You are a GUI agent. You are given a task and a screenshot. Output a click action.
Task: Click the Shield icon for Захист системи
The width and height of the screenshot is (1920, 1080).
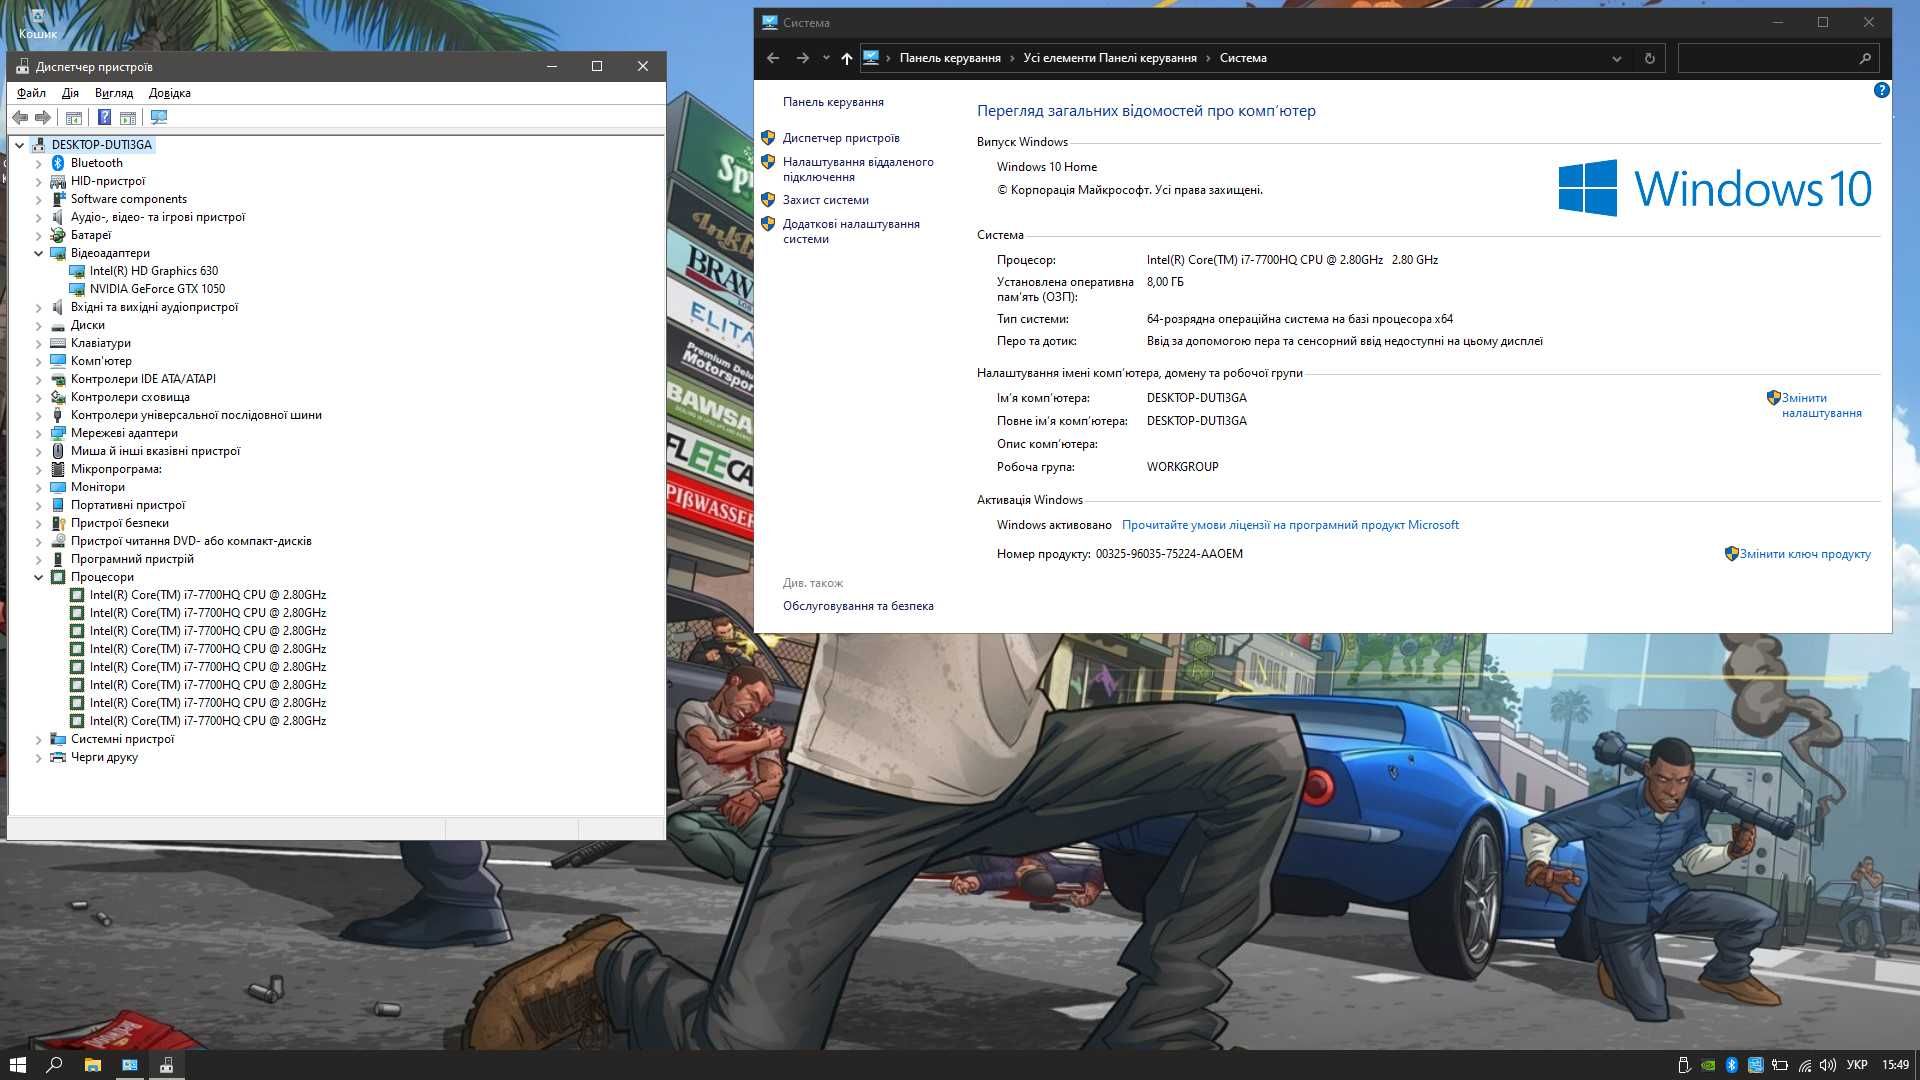[771, 199]
